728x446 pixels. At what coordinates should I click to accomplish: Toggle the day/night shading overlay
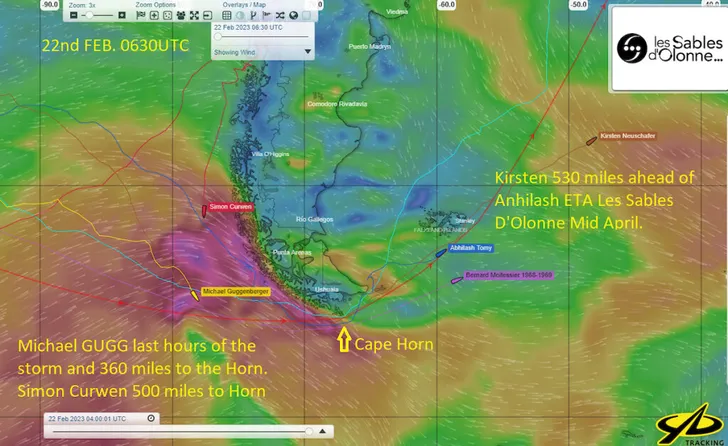pyautogui.click(x=241, y=16)
